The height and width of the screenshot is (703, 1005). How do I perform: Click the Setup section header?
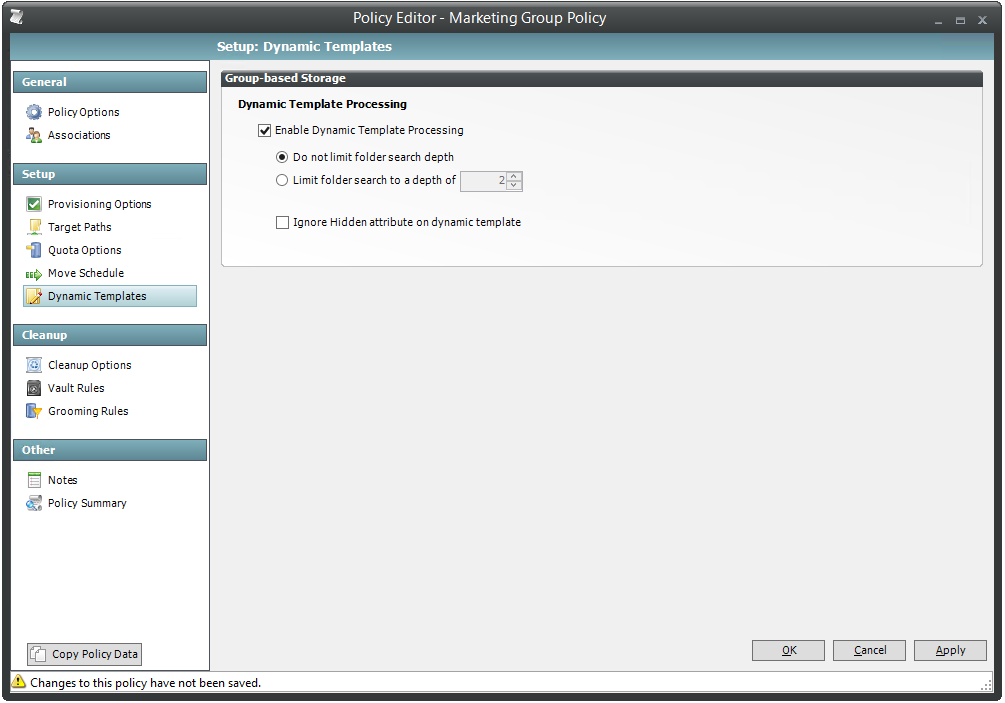pyautogui.click(x=110, y=174)
